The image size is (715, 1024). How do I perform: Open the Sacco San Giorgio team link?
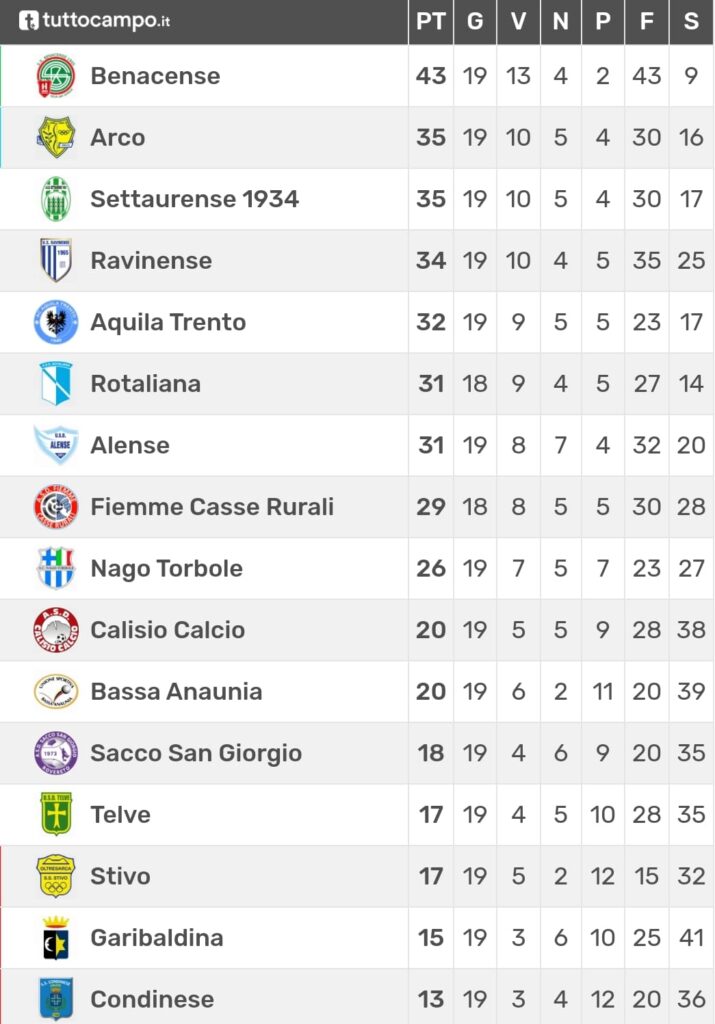point(196,753)
